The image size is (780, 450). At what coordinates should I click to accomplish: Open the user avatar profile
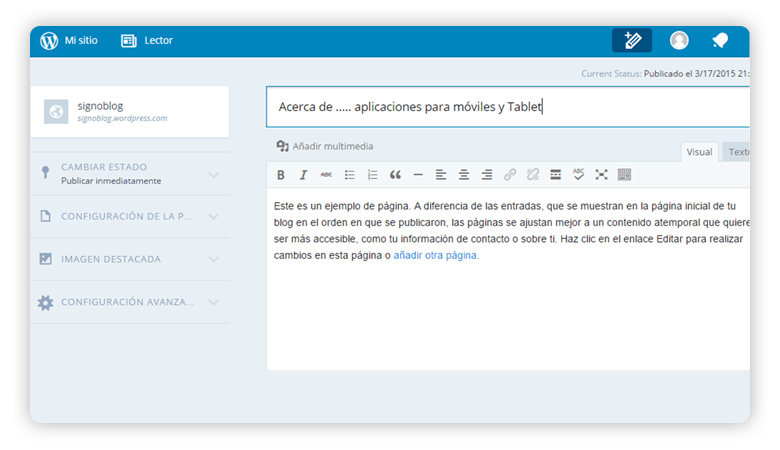point(679,40)
